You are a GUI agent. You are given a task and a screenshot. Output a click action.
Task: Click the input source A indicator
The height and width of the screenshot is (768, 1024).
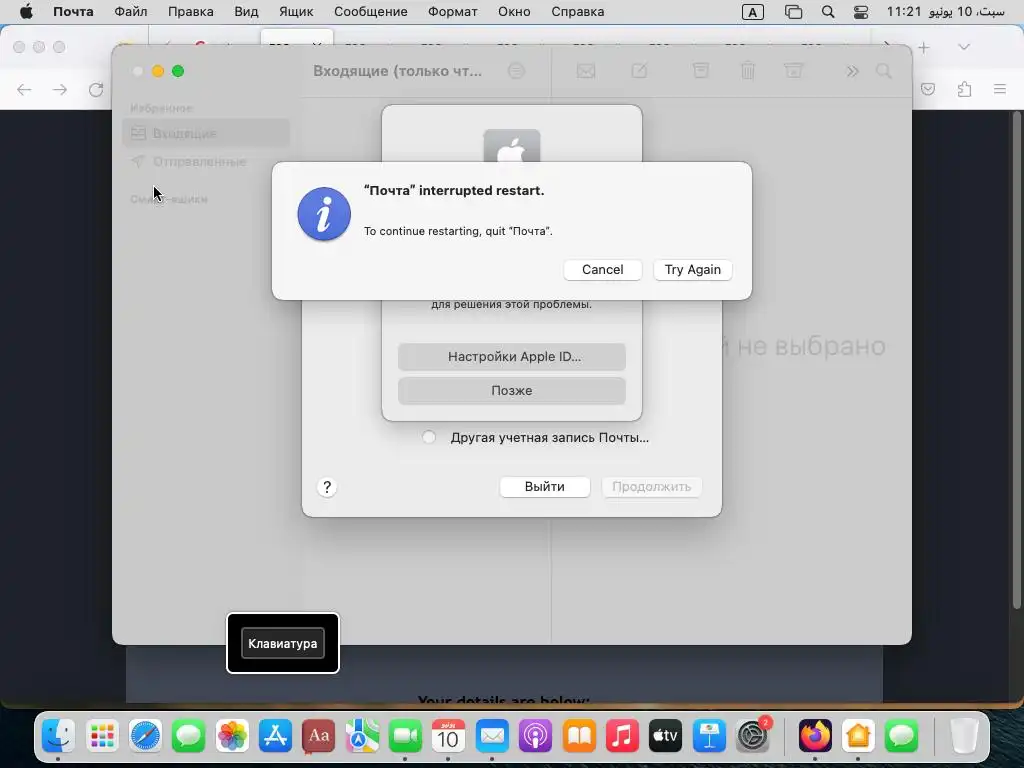pyautogui.click(x=752, y=12)
